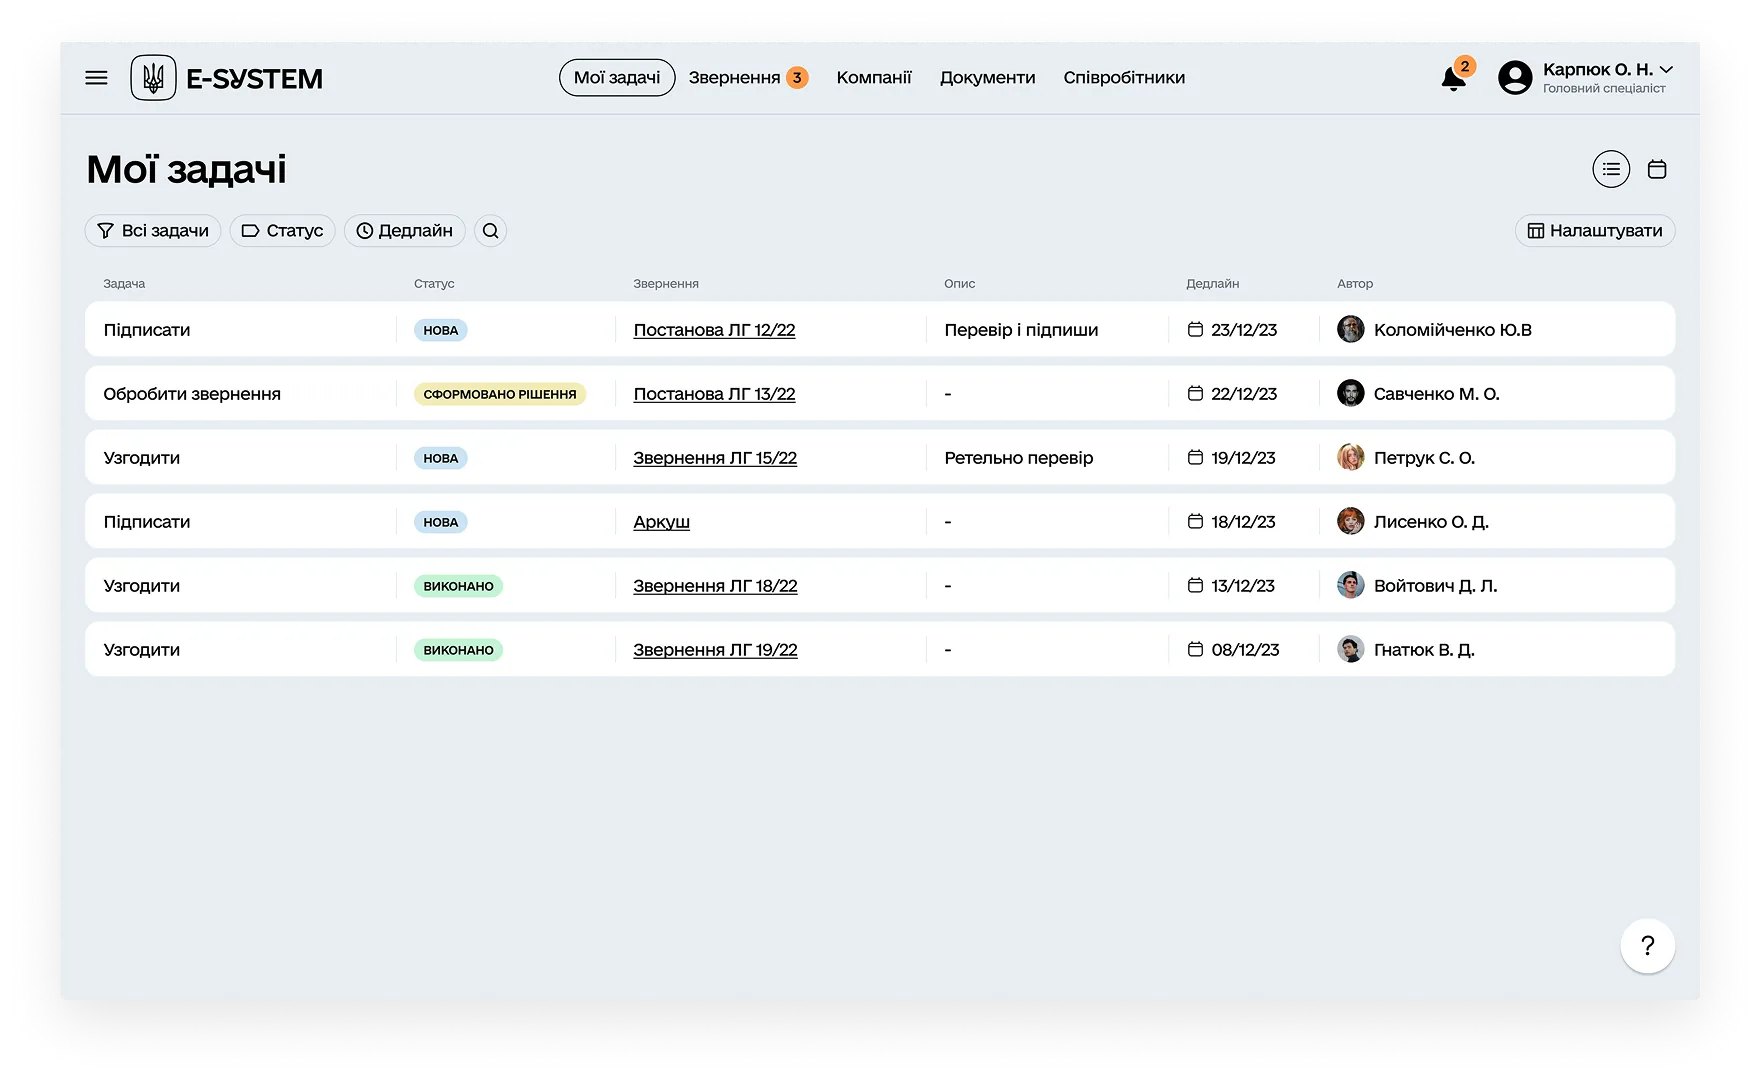Click the Статус column header
1761x1080 pixels.
coord(434,284)
